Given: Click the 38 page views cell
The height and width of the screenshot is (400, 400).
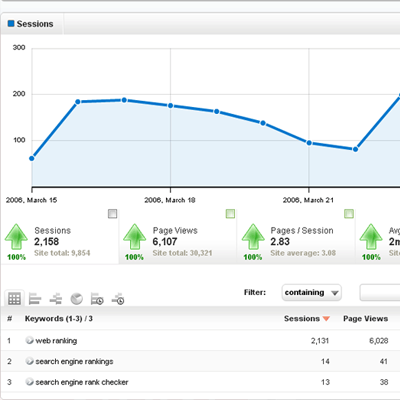Looking at the screenshot, I should [x=384, y=382].
